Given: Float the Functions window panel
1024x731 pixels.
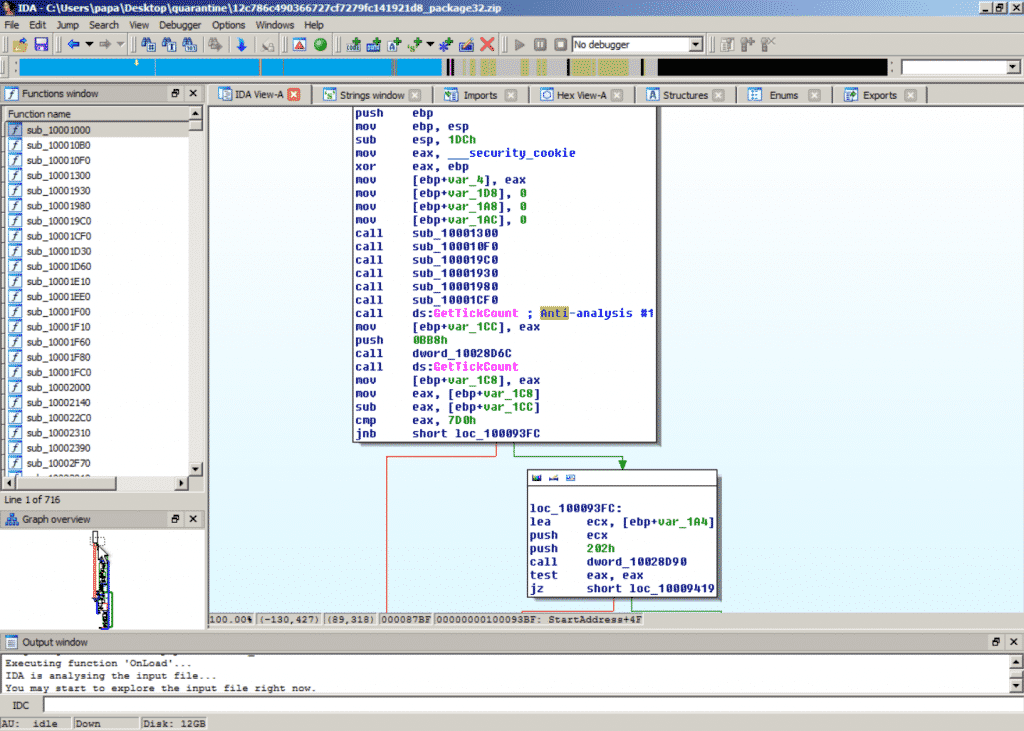Looking at the screenshot, I should coord(175,93).
